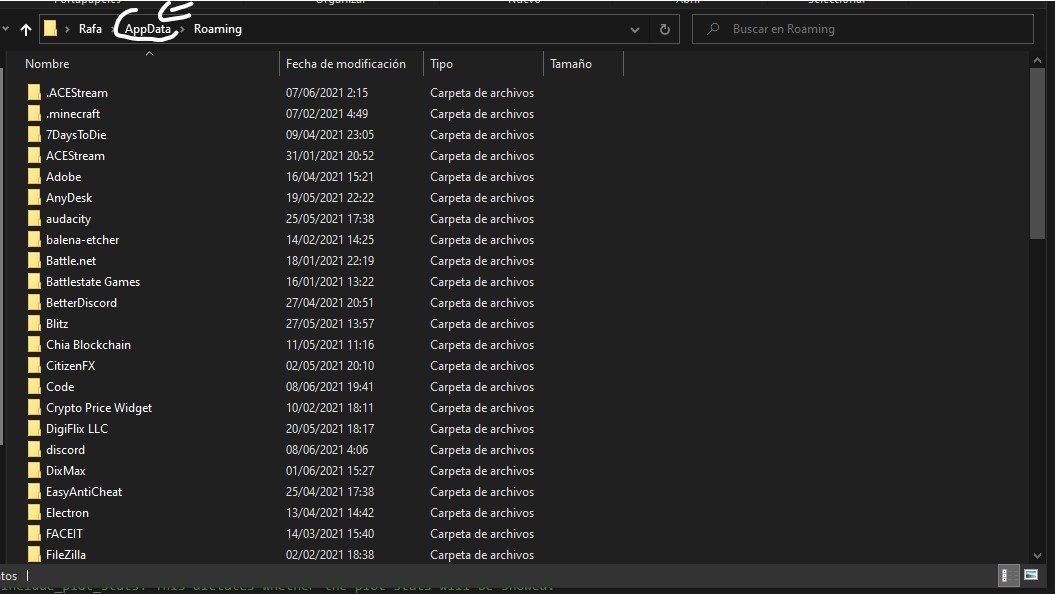Click date 19/05/2021 22:22
Viewport: 1055px width, 594px height.
pos(330,198)
